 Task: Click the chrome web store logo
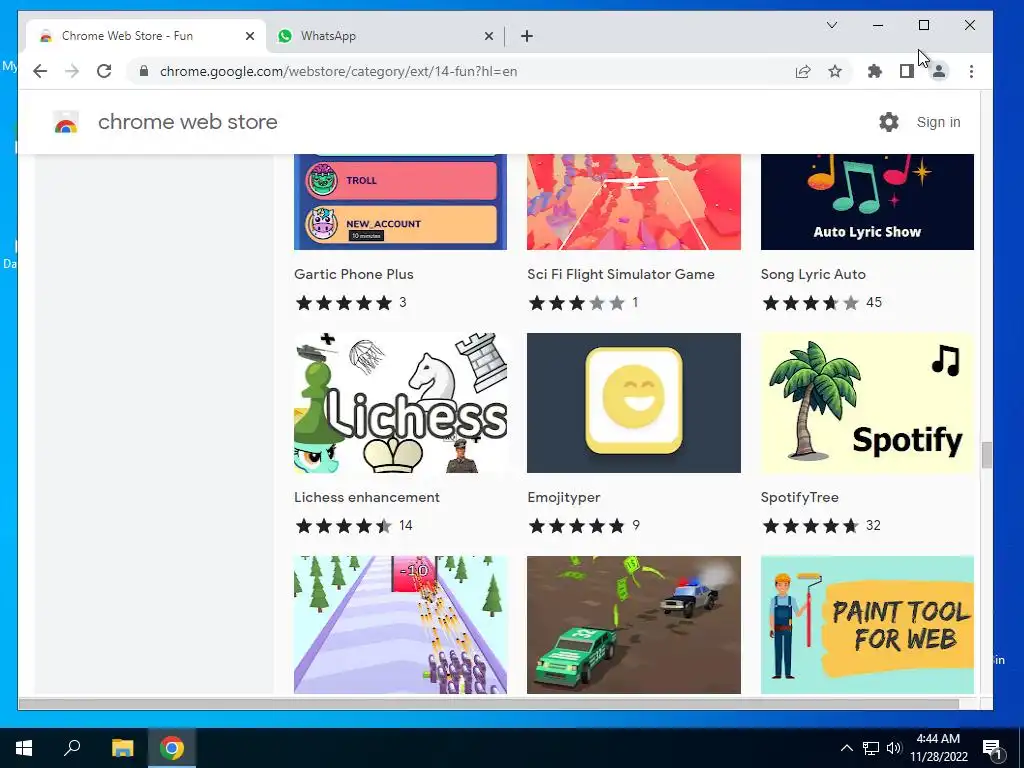pyautogui.click(x=65, y=122)
